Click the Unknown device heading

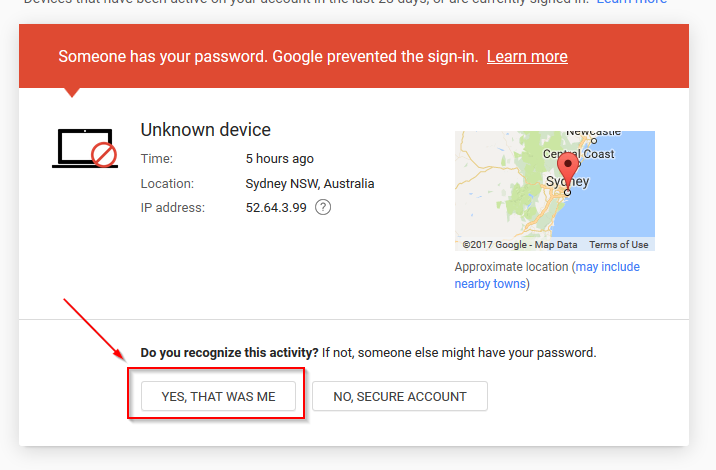point(205,130)
